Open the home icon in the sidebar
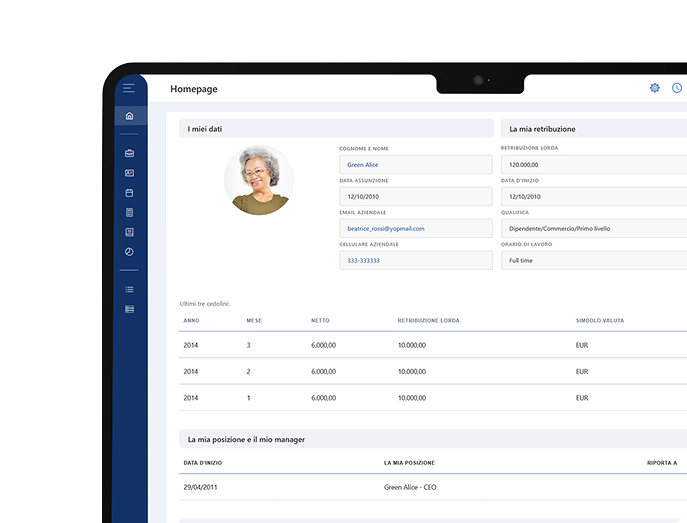The image size is (687, 523). coord(129,116)
